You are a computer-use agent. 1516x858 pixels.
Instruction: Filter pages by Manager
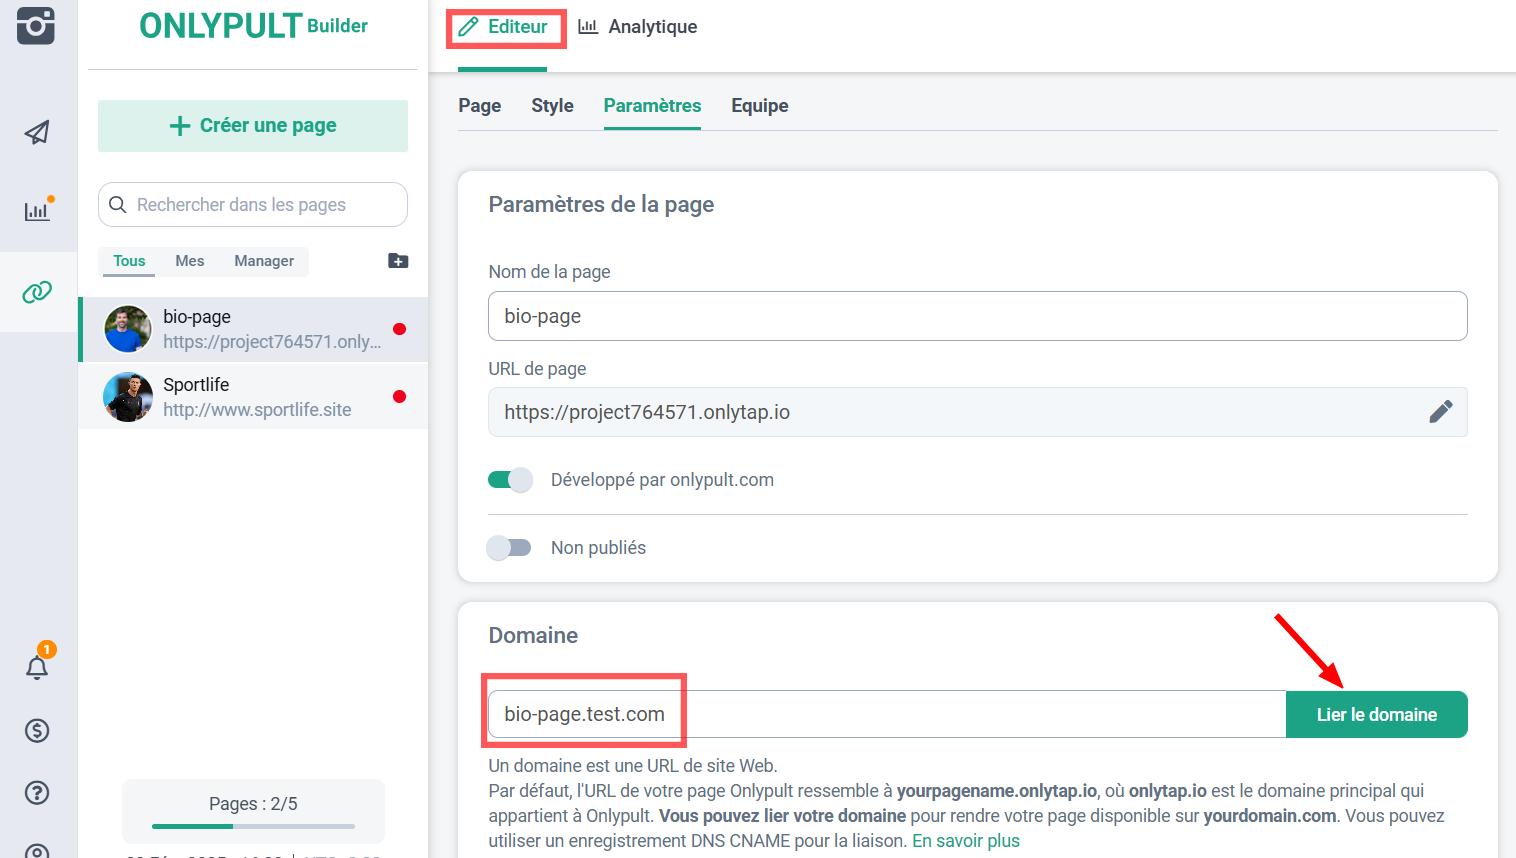264,261
